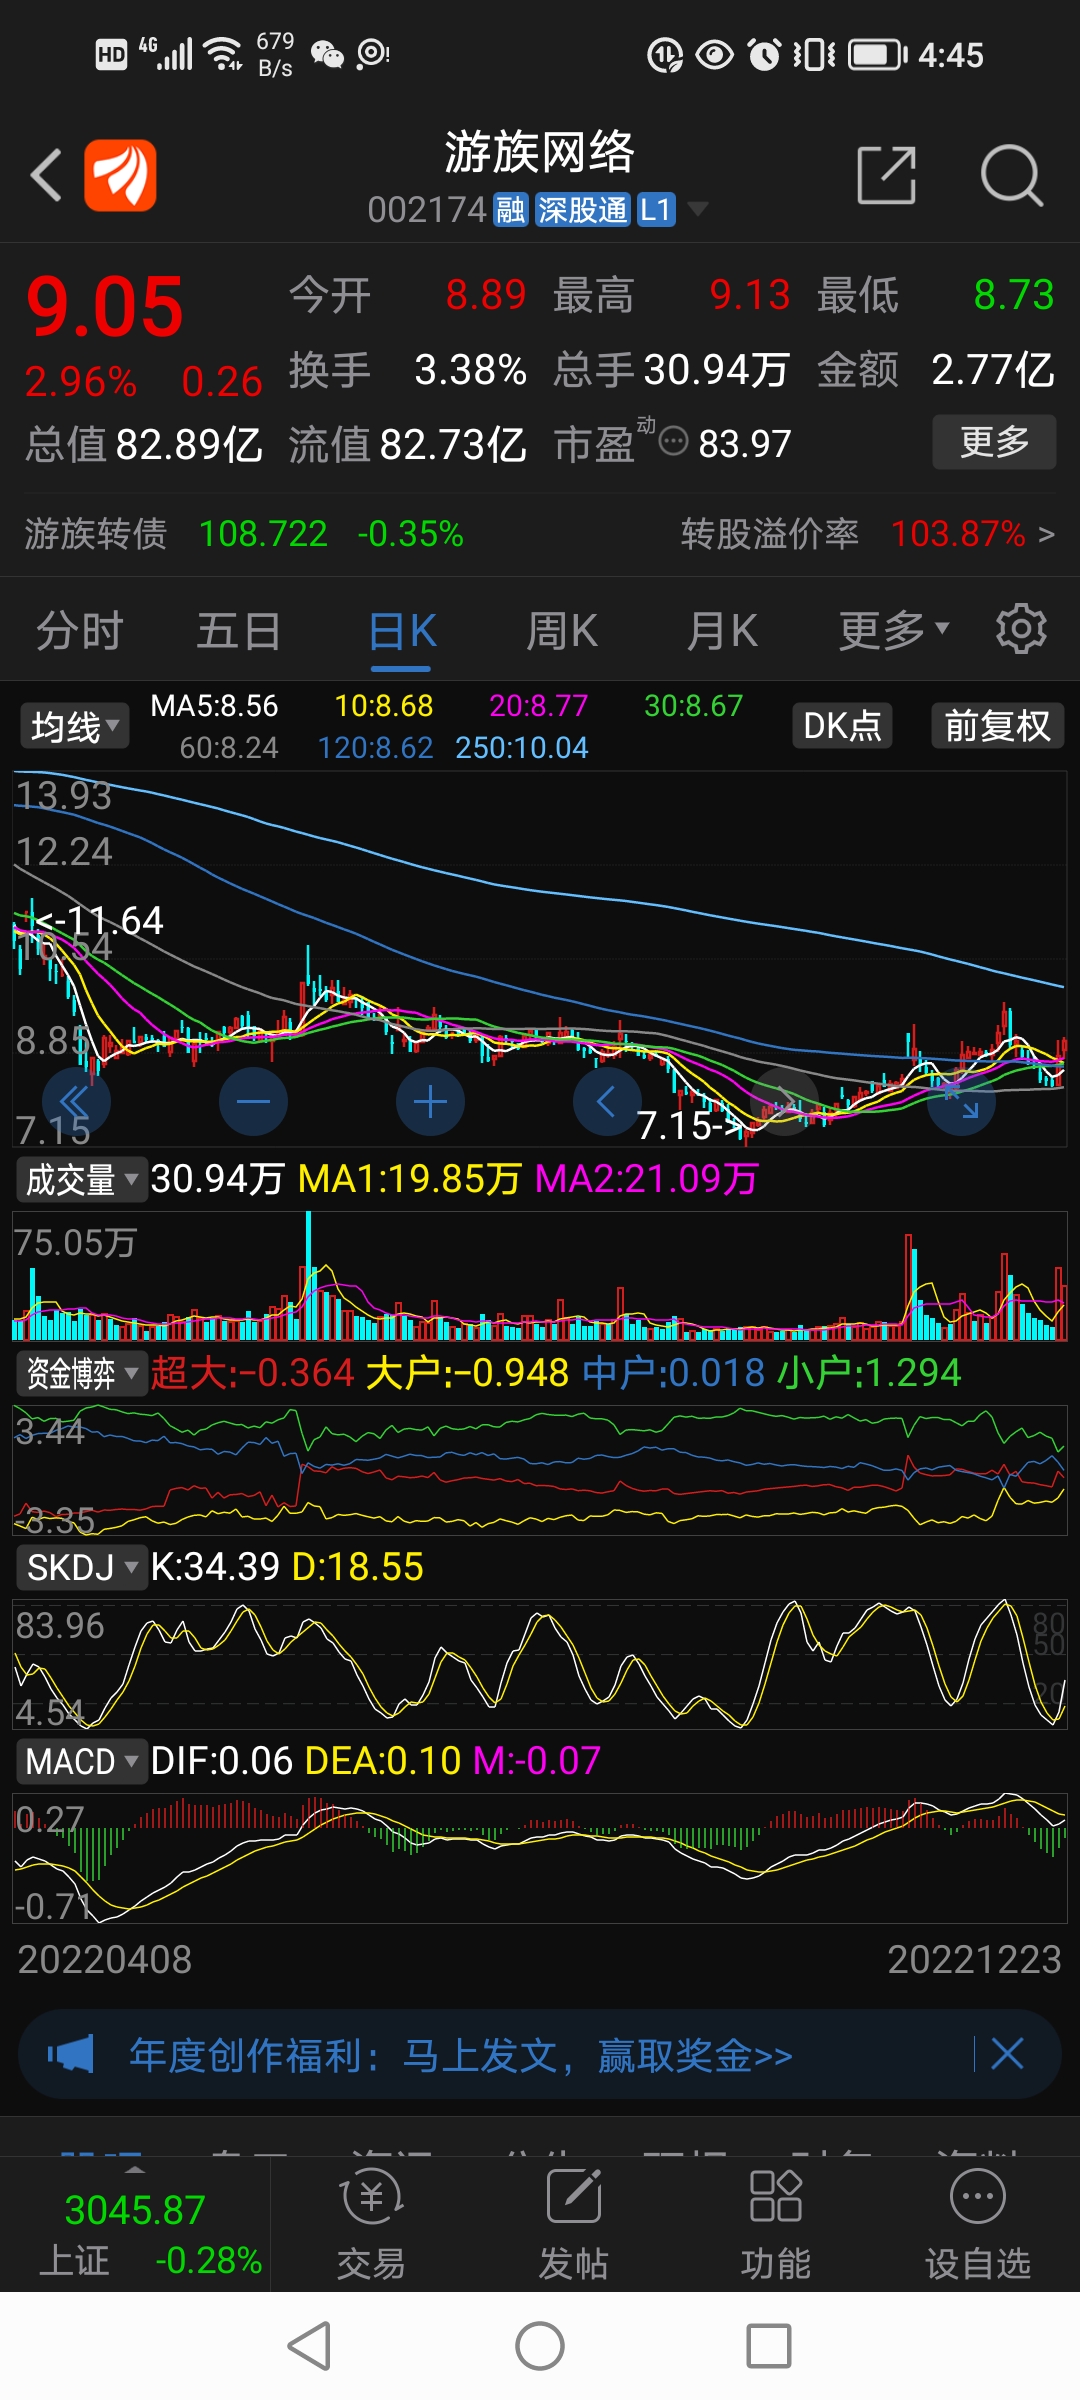Tap the smiley info icon beside 市盈
The width and height of the screenshot is (1080, 2400).
point(674,440)
